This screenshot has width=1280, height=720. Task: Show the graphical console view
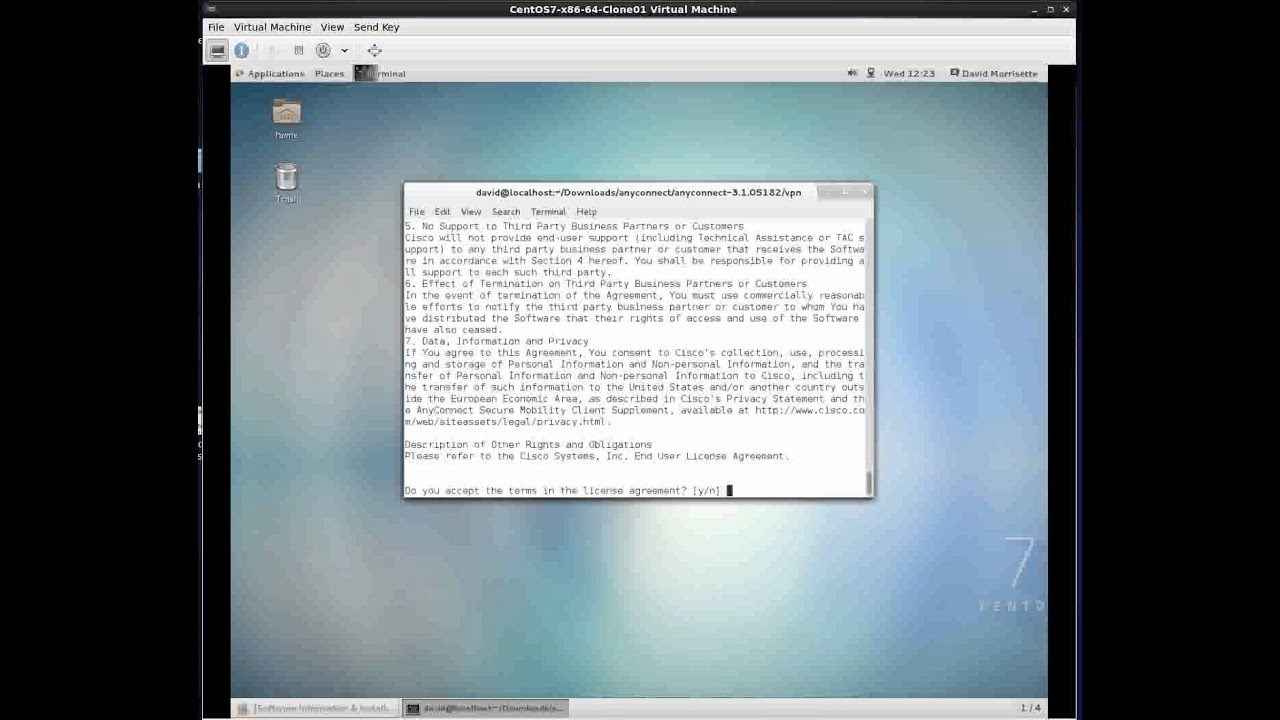click(x=217, y=50)
